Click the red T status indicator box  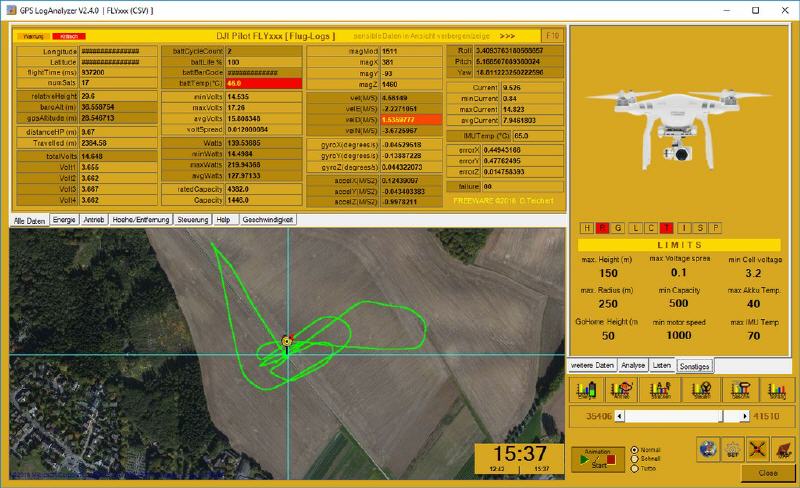[667, 228]
